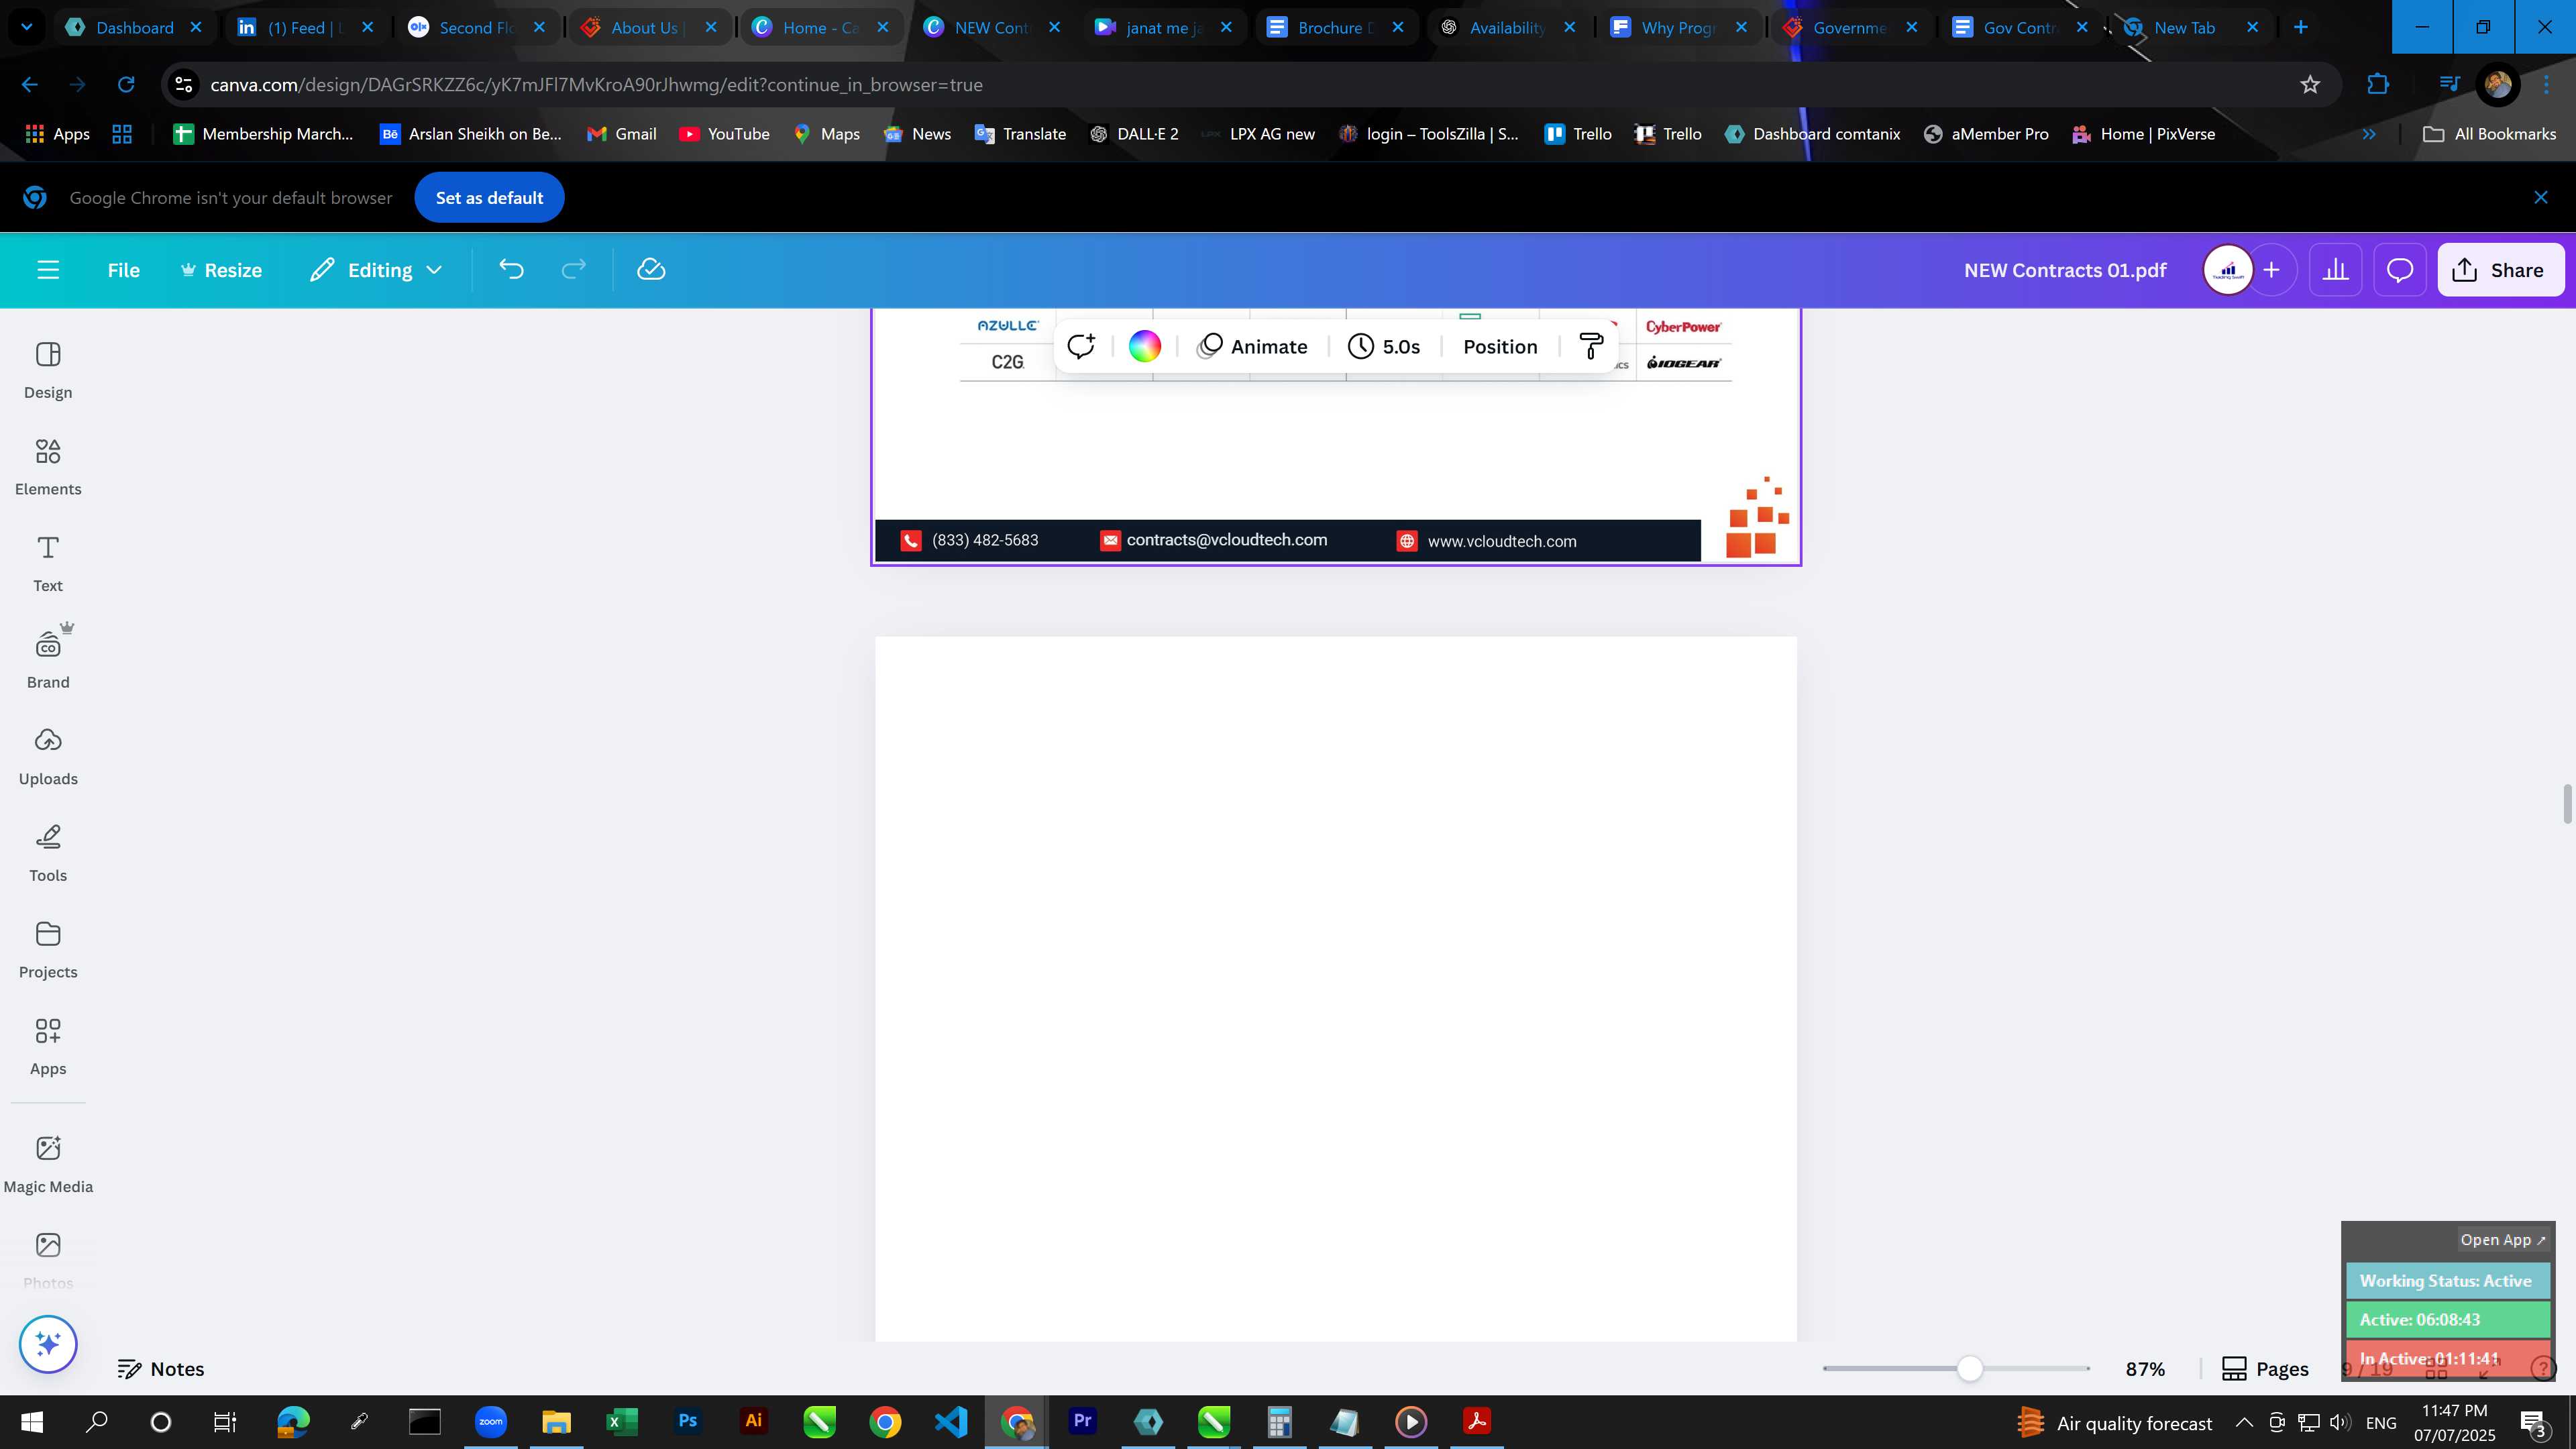Click the address bar URL
2576x1449 pixels.
click(x=596, y=85)
